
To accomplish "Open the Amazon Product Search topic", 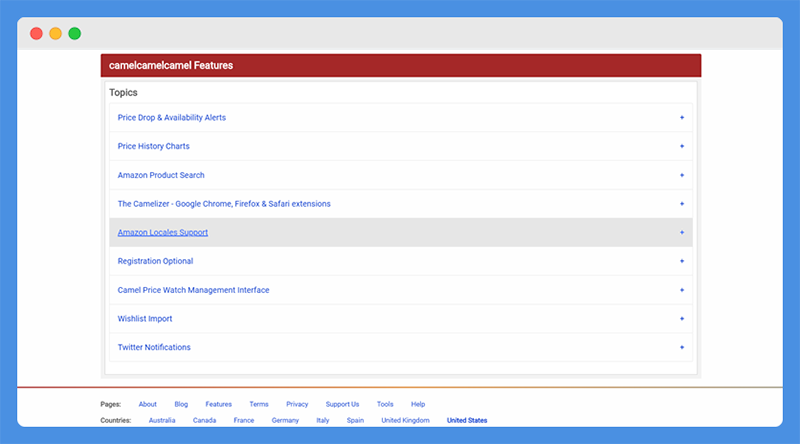I will pos(161,175).
